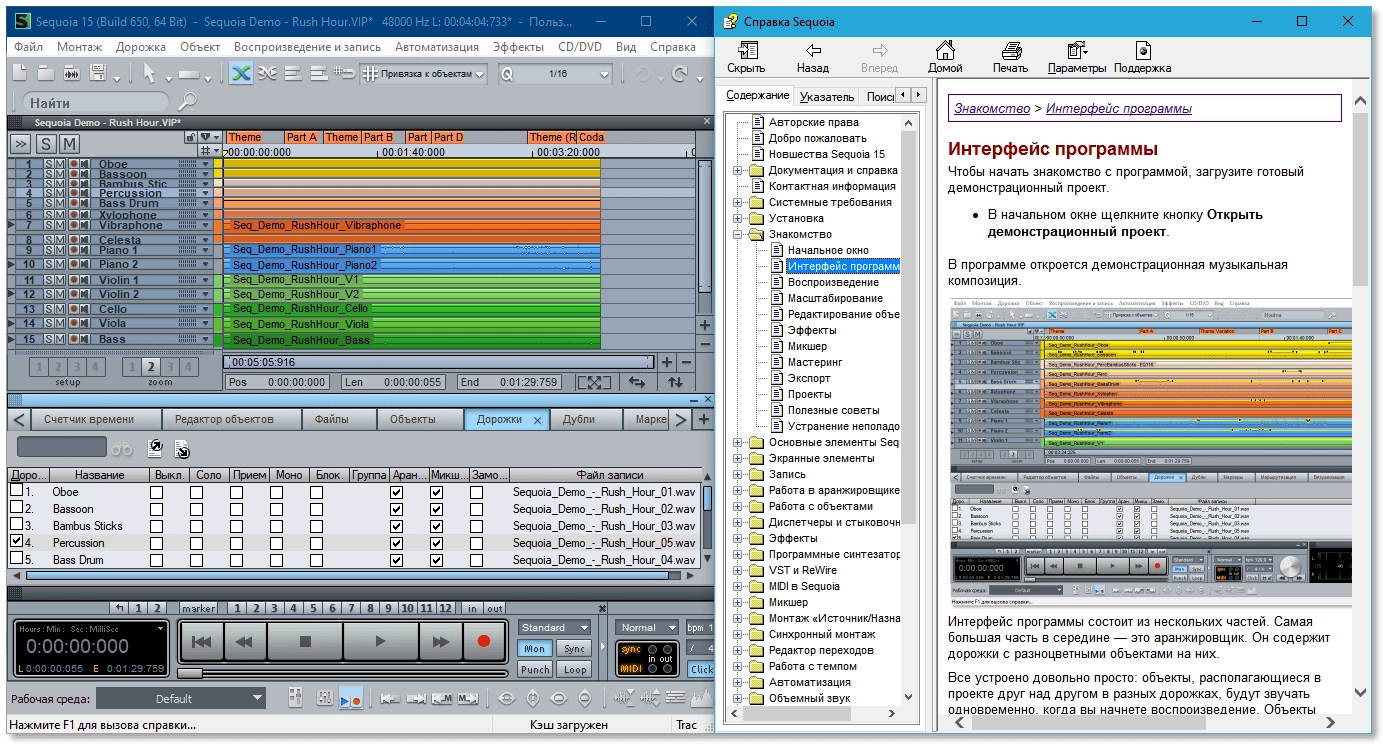Click Скрыть icon in help toolbar

(x=746, y=58)
